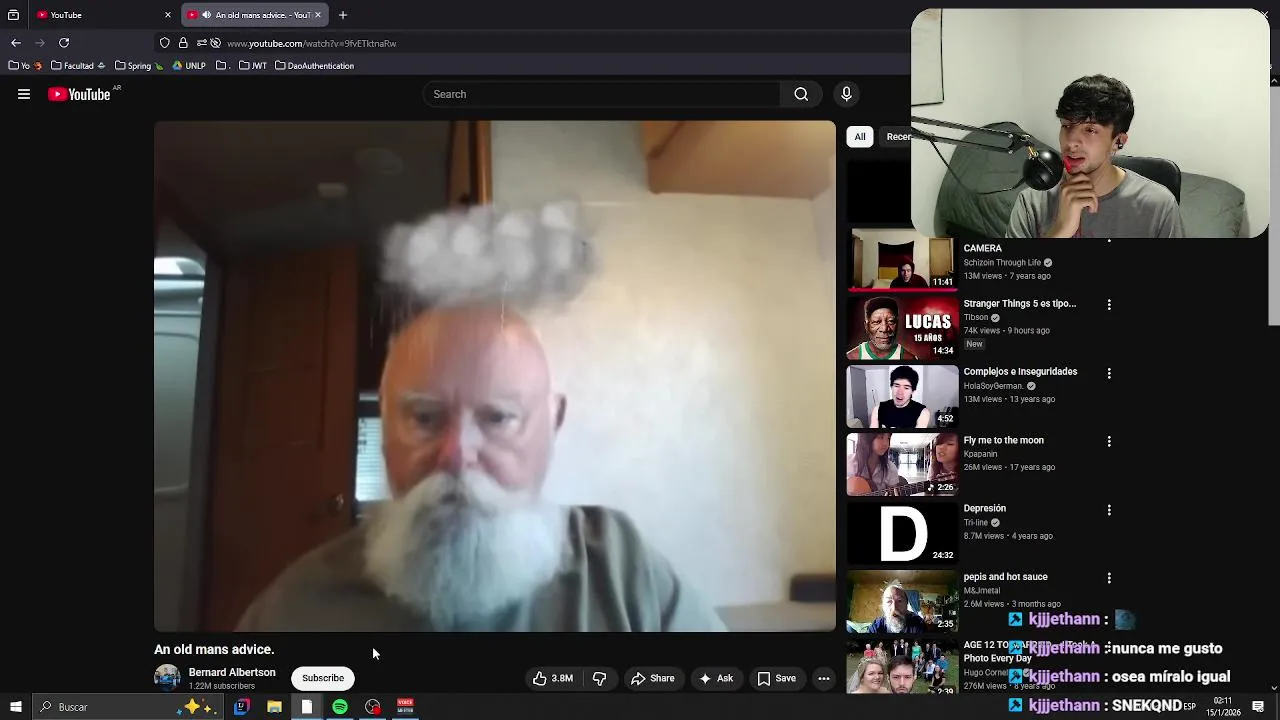Image resolution: width=1280 pixels, height=720 pixels.
Task: Click the video player showing the old man
Action: 495,376
